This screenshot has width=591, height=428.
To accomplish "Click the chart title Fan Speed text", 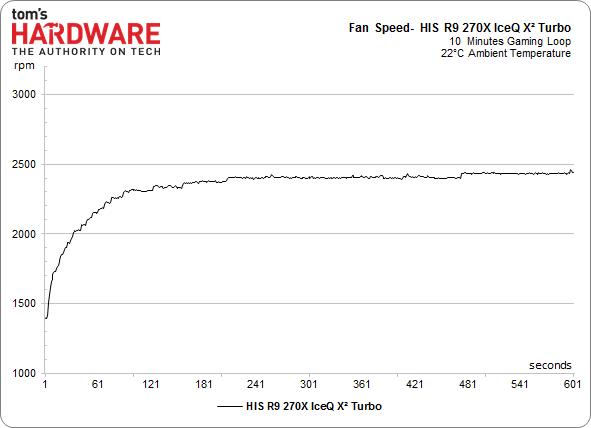I will tap(459, 28).
